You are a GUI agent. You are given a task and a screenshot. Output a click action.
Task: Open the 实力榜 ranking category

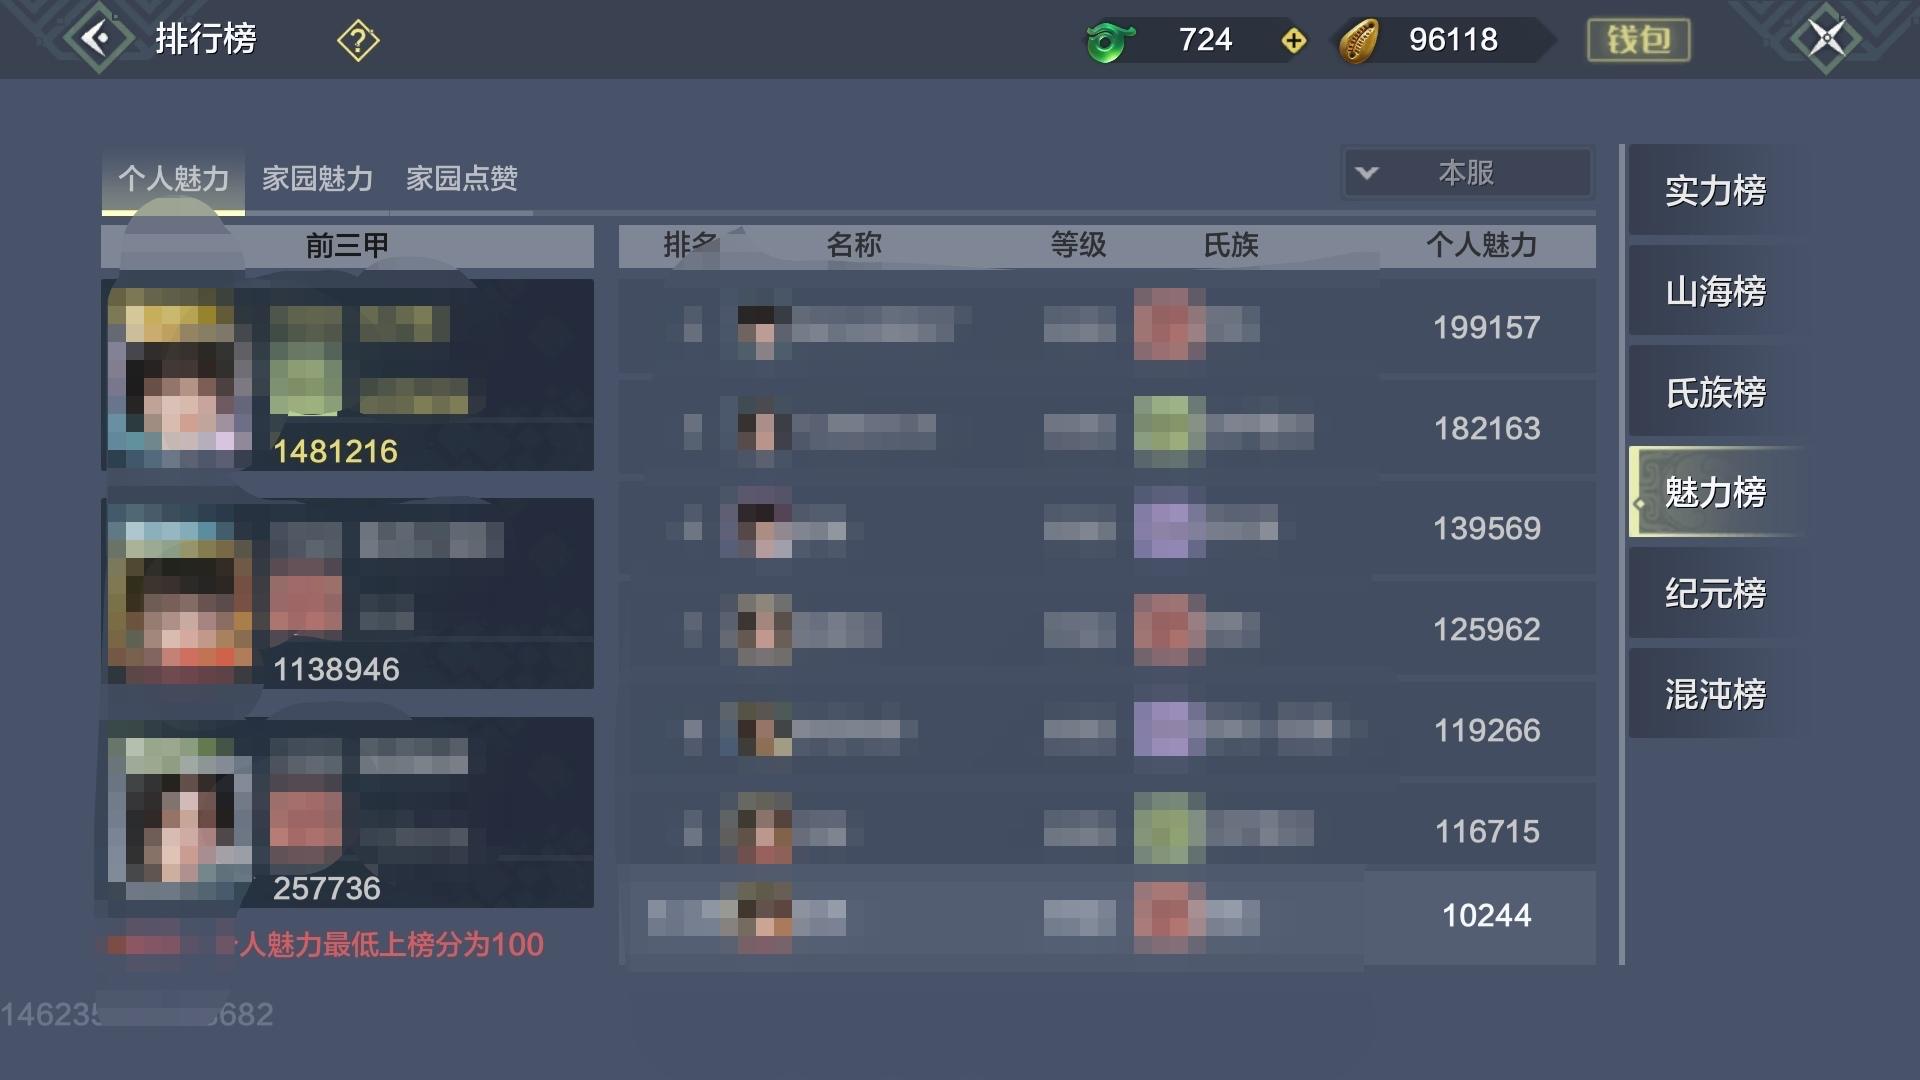[1714, 190]
